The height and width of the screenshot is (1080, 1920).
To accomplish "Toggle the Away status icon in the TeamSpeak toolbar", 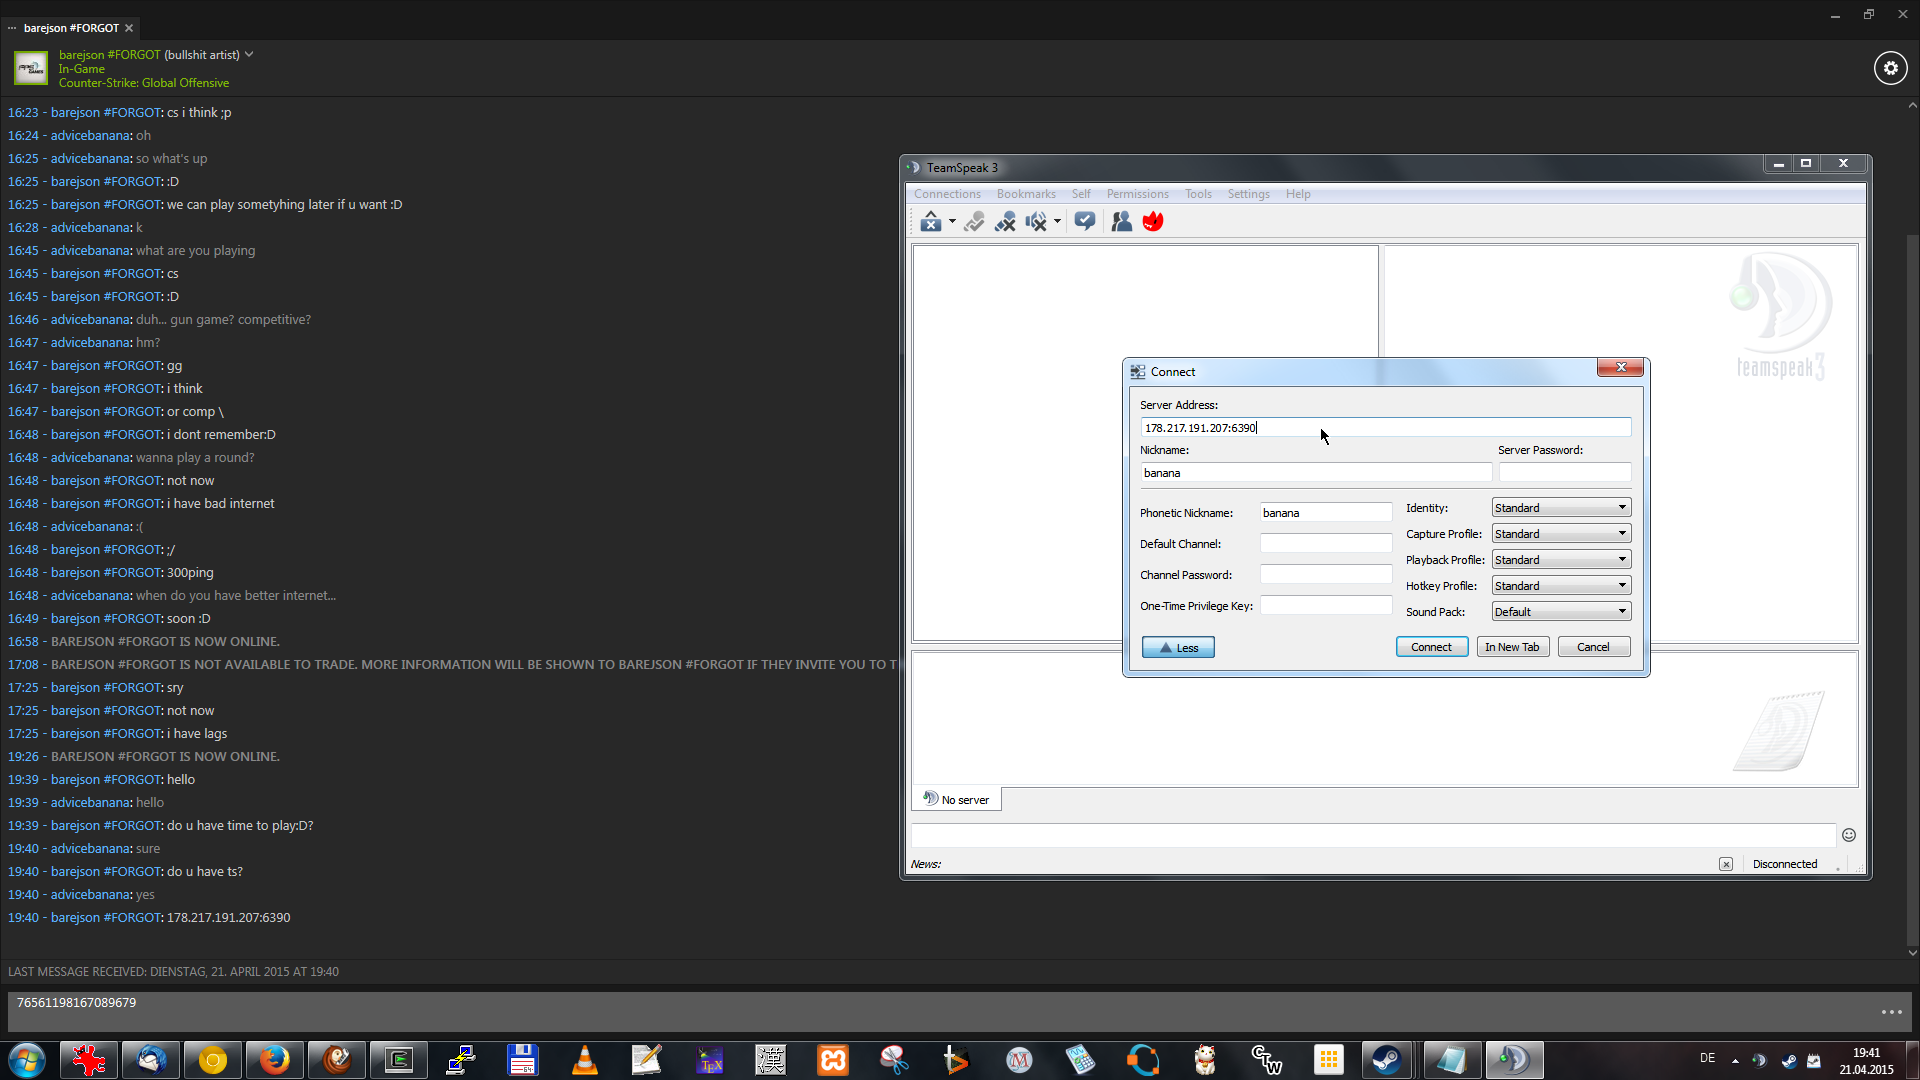I will [x=930, y=222].
